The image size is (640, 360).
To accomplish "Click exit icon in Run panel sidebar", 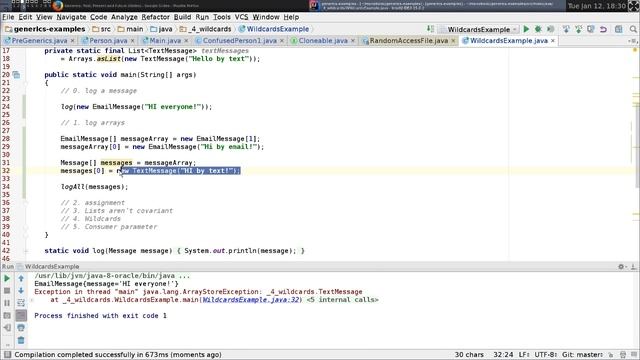I will click(x=7, y=328).
